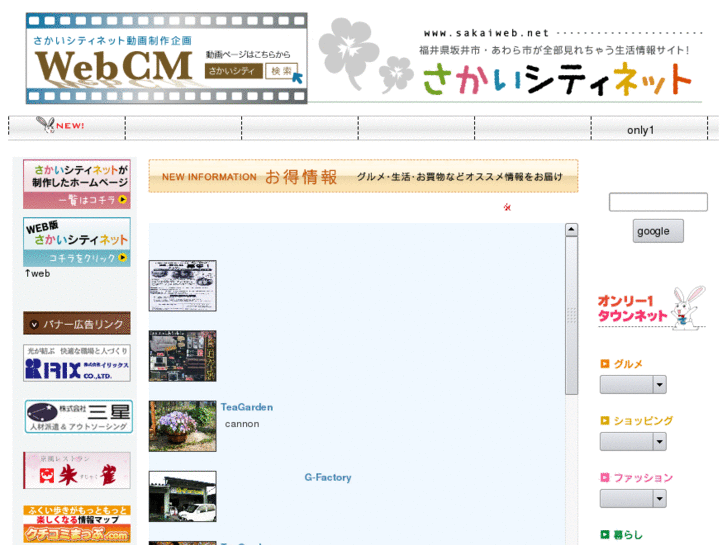The image size is (727, 545).
Task: Open the クチコミまっぷ.com banner
Action: 77,524
